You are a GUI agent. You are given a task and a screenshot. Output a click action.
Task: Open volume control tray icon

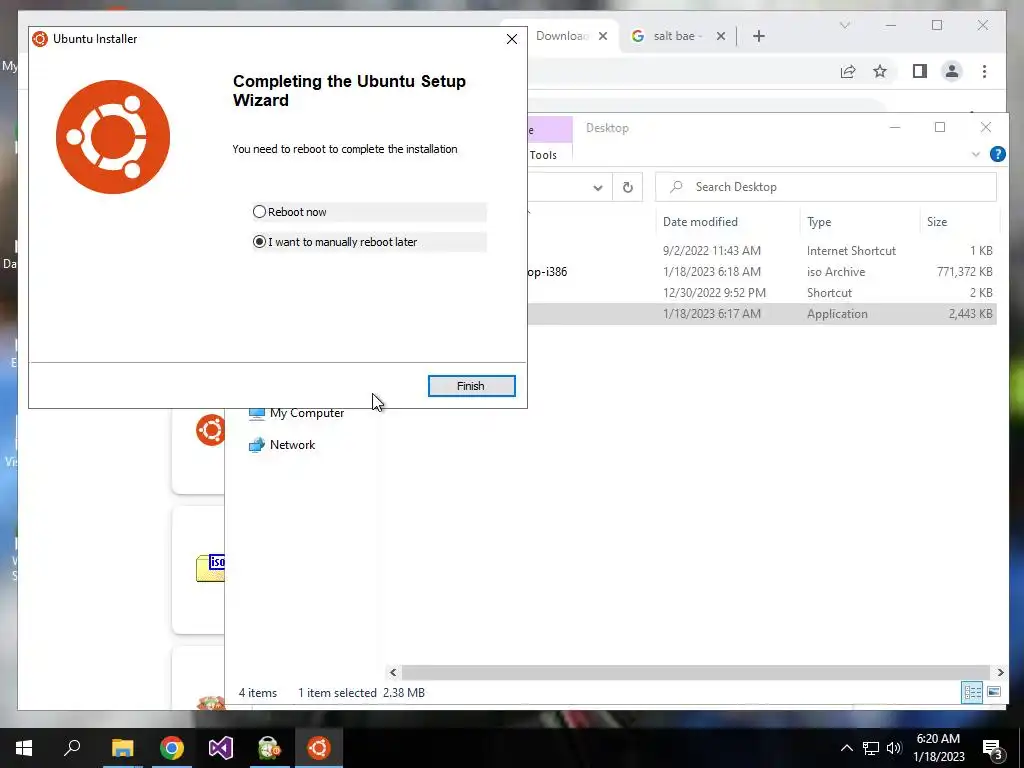tap(894, 748)
